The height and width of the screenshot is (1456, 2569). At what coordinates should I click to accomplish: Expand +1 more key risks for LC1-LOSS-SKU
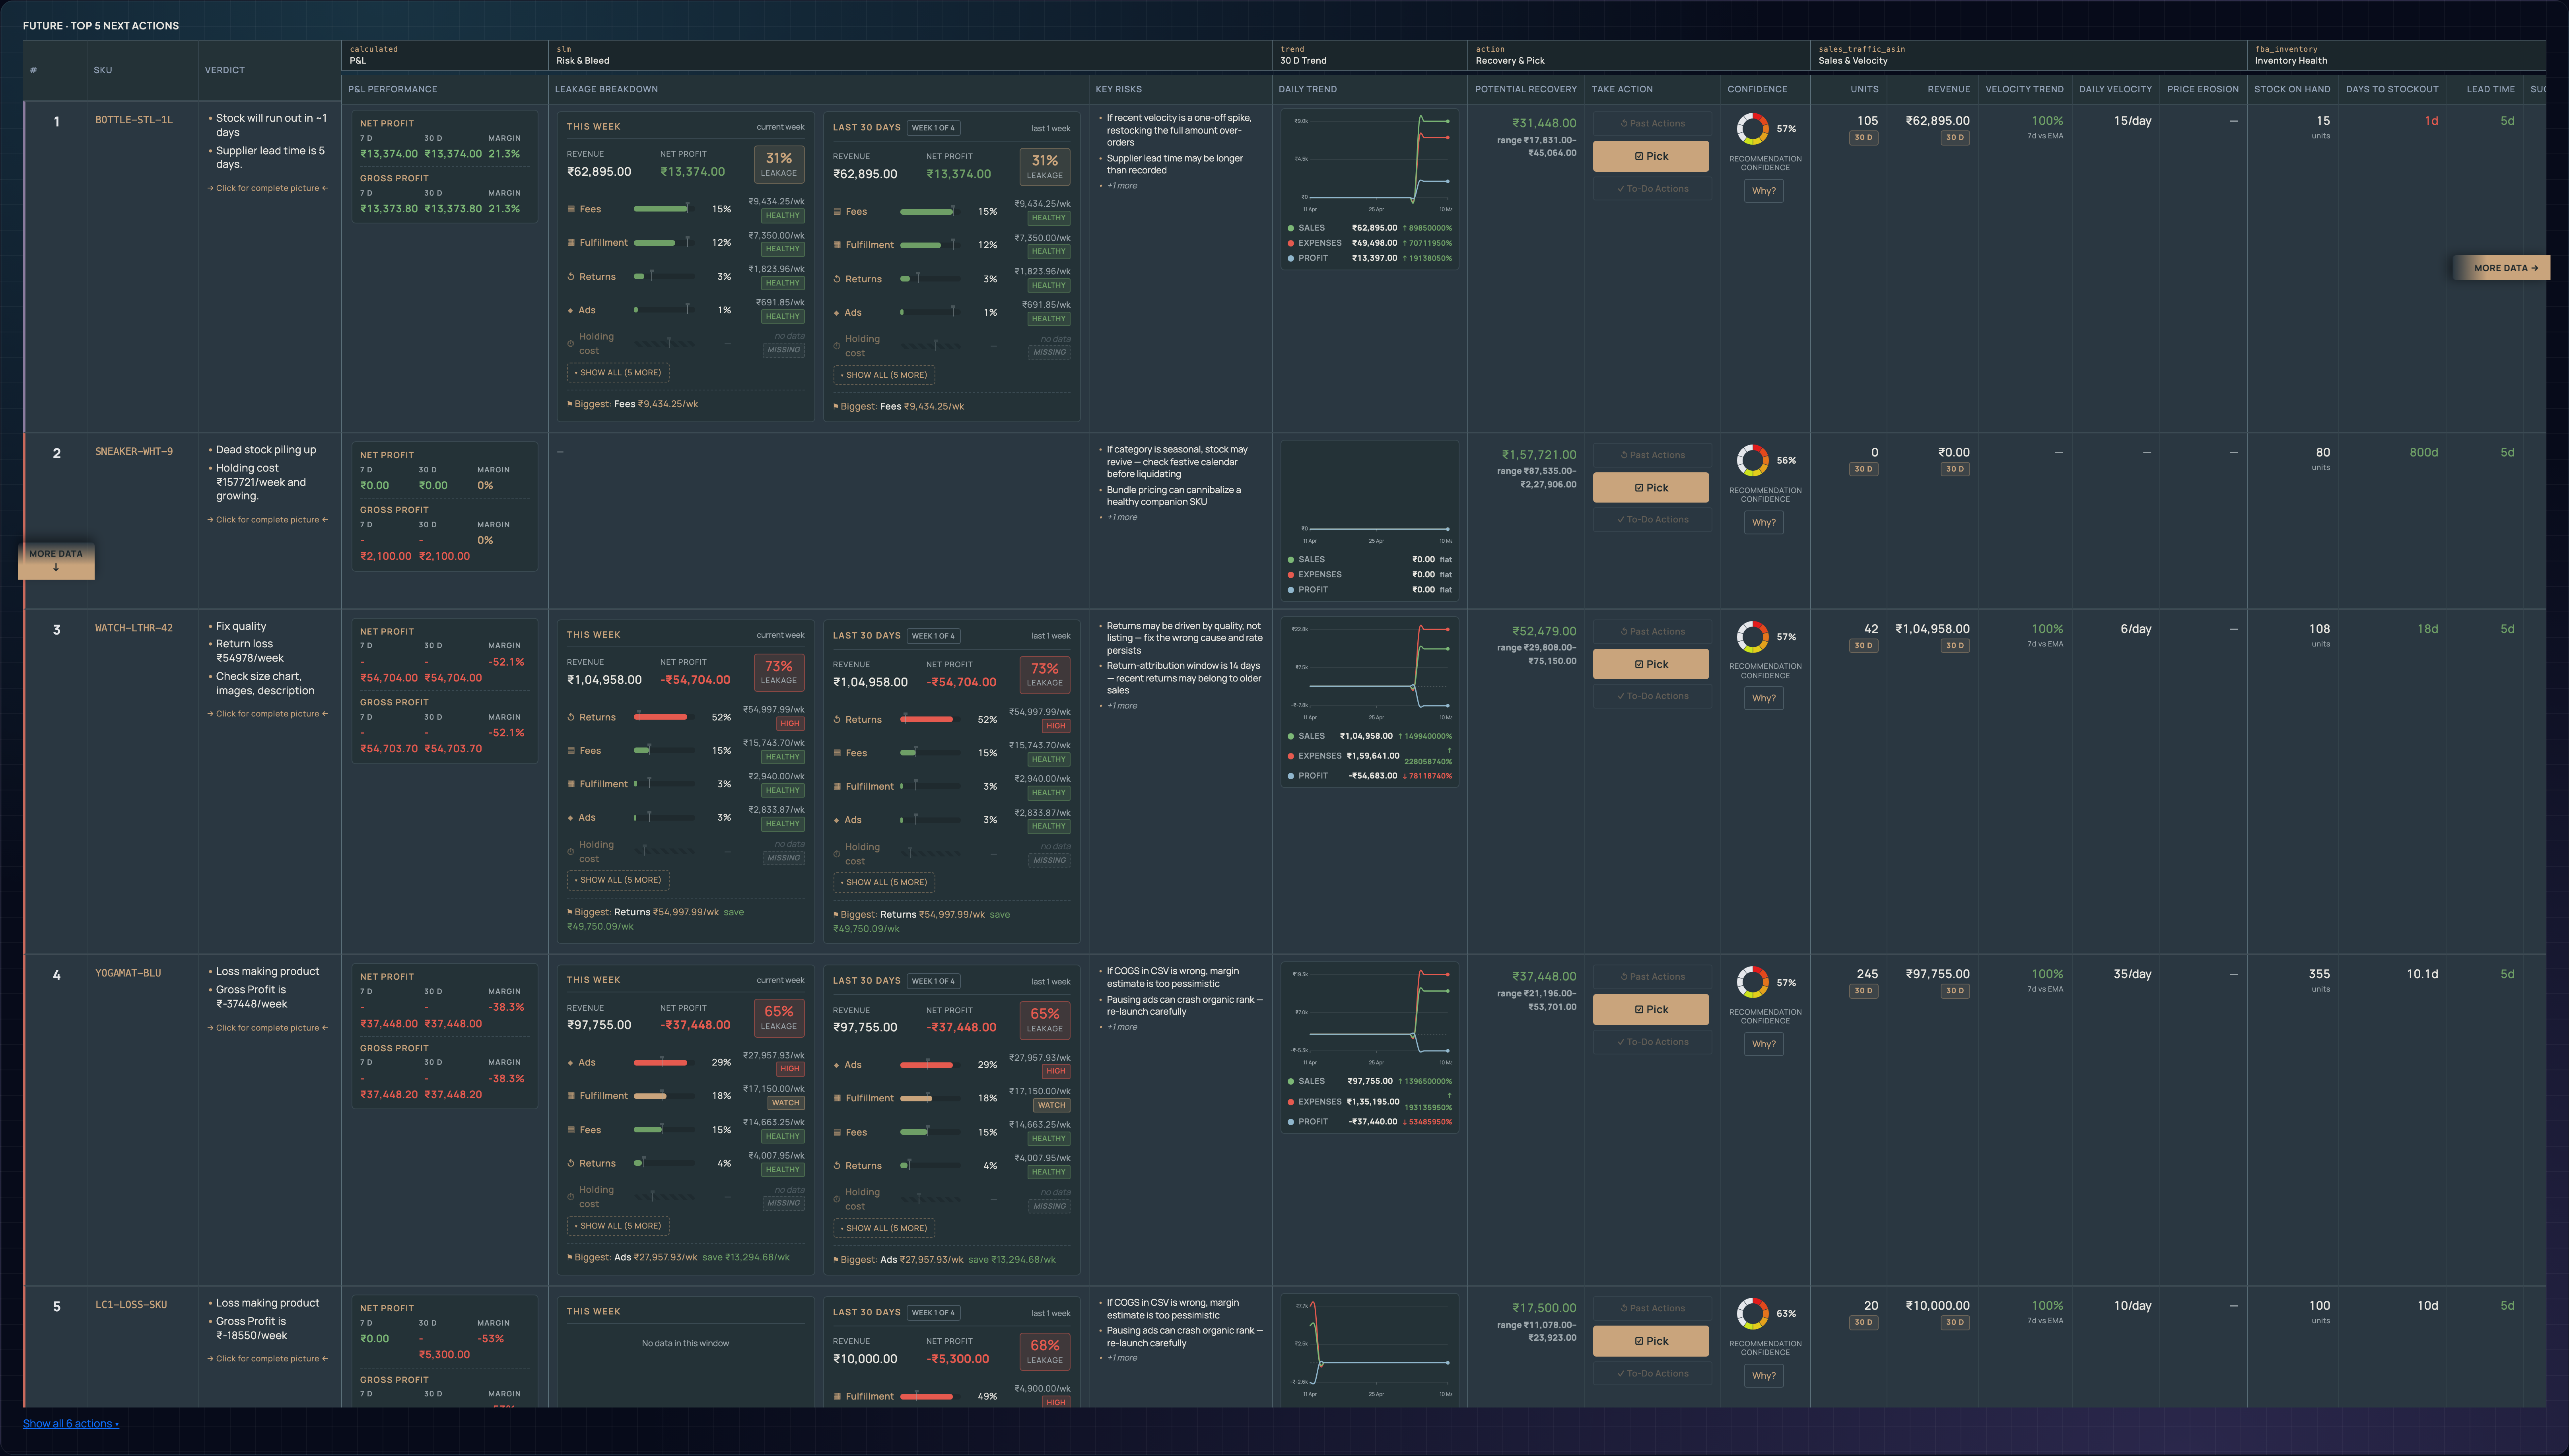[1122, 1358]
